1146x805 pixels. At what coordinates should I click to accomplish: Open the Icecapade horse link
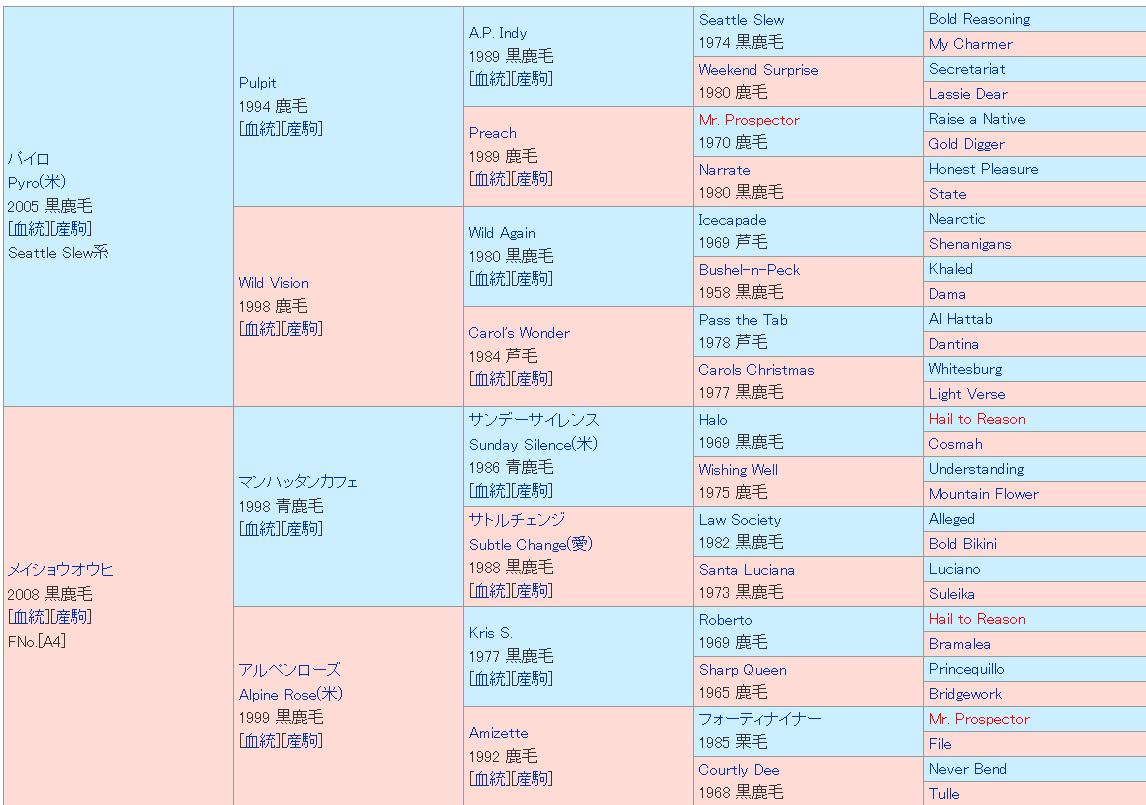(732, 220)
